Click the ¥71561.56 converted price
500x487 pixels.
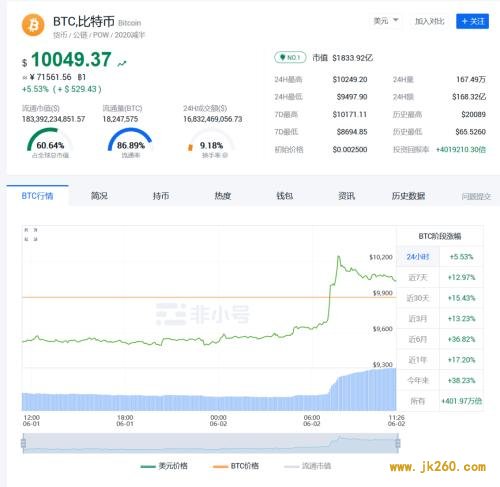click(51, 77)
